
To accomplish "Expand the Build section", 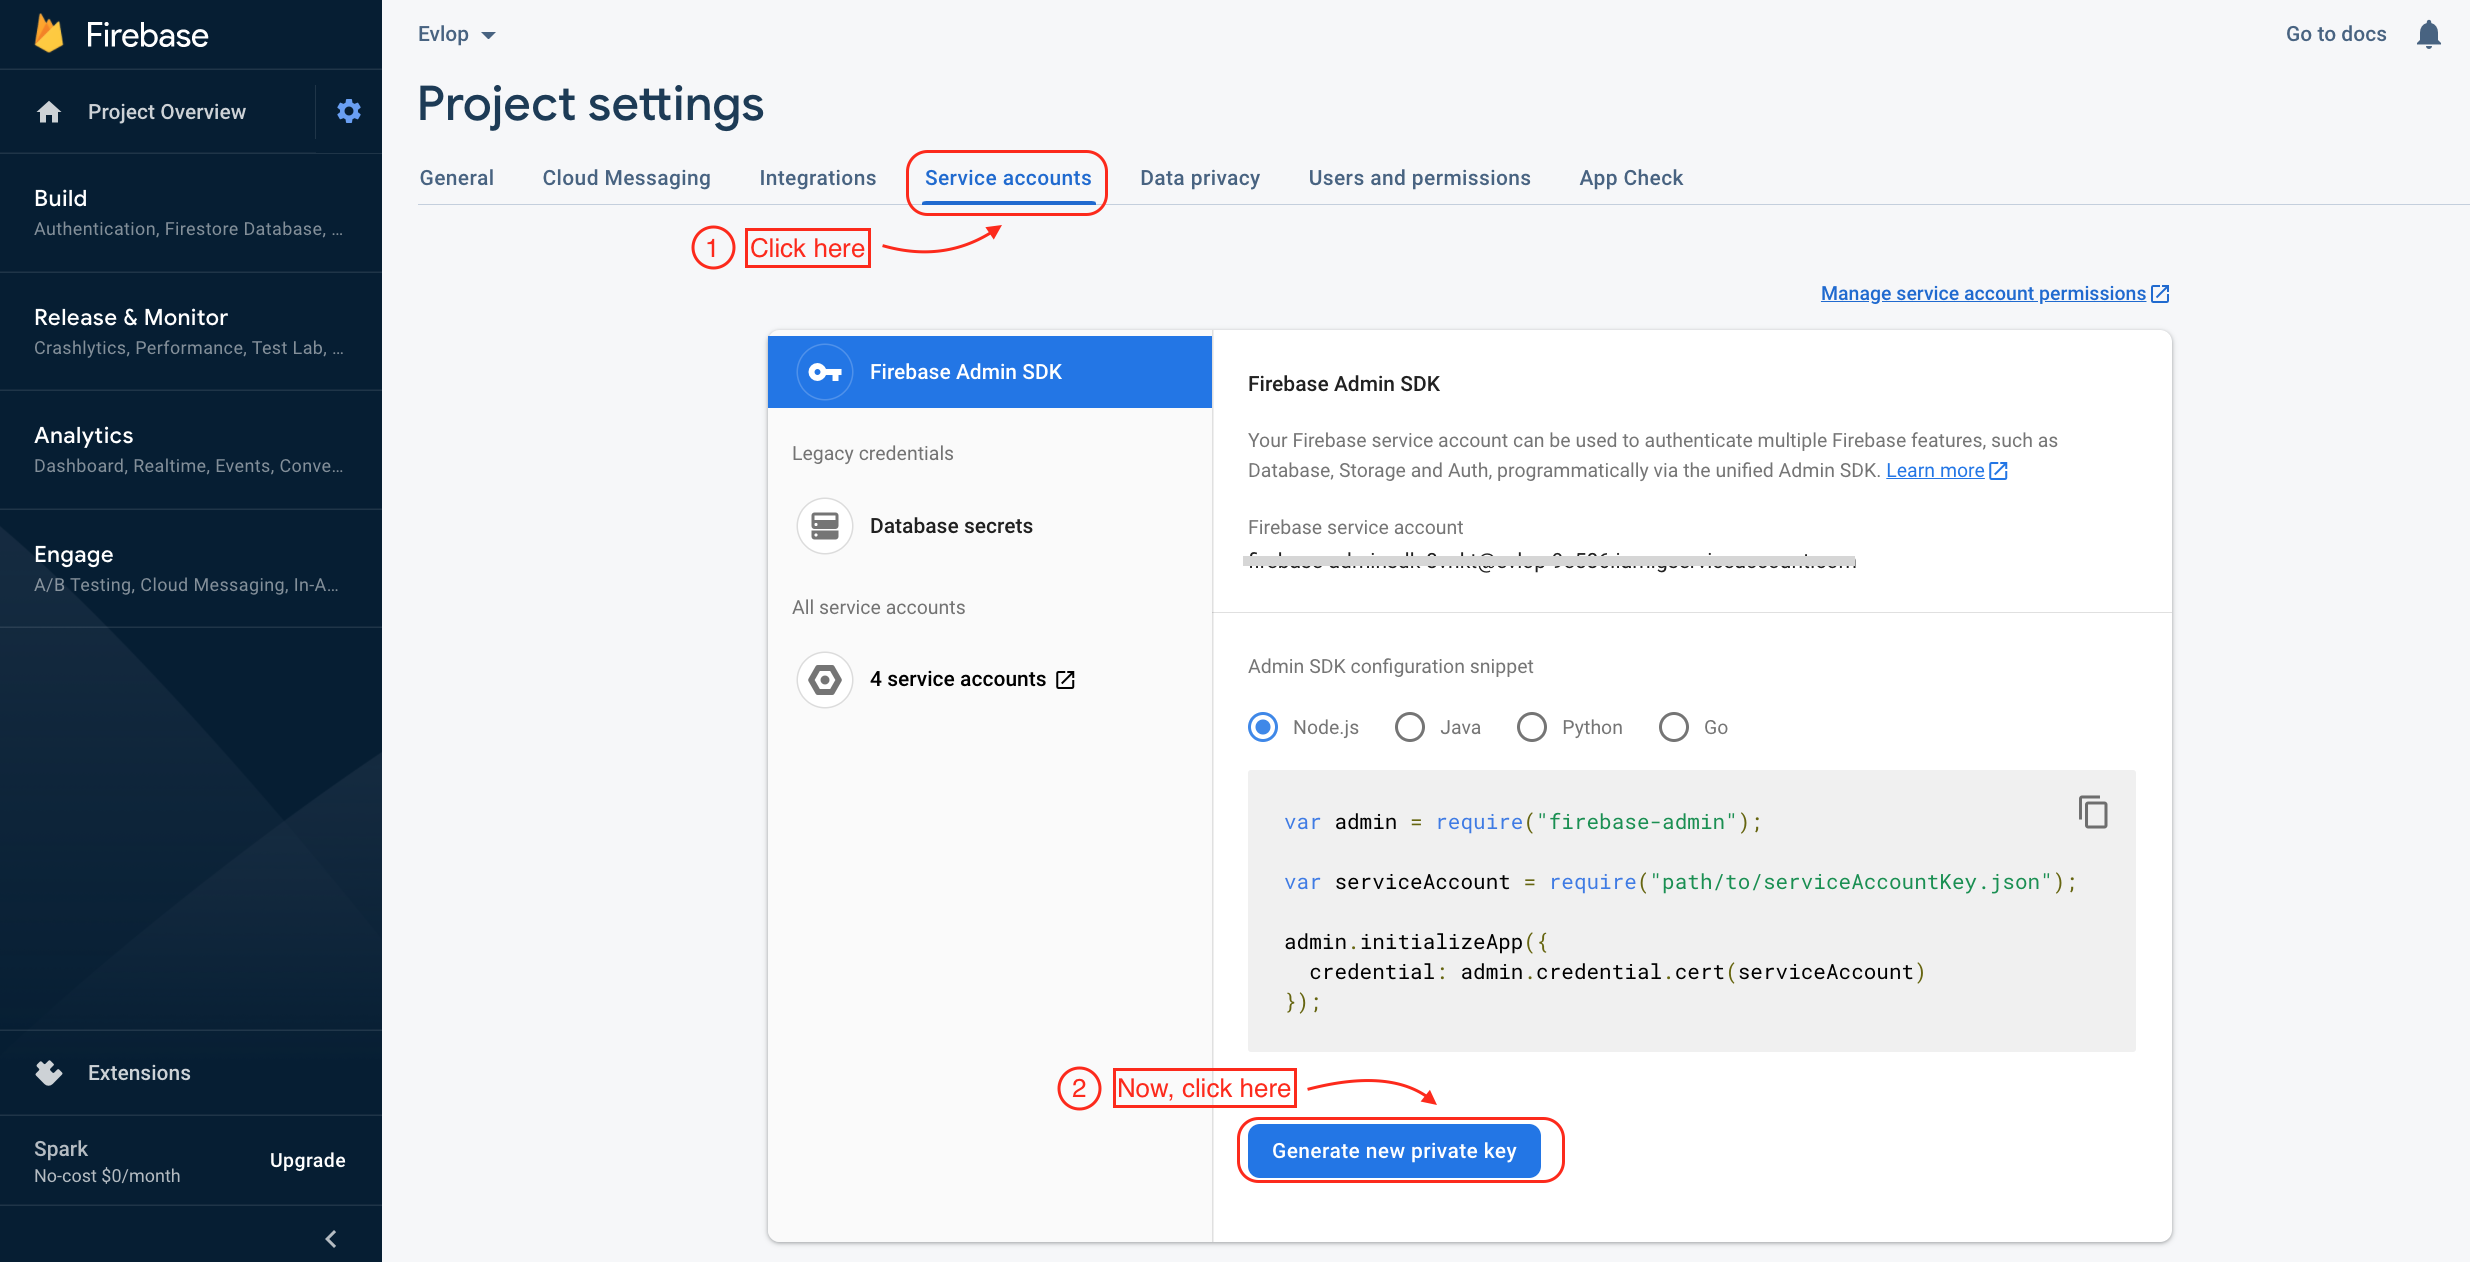I will (x=190, y=213).
